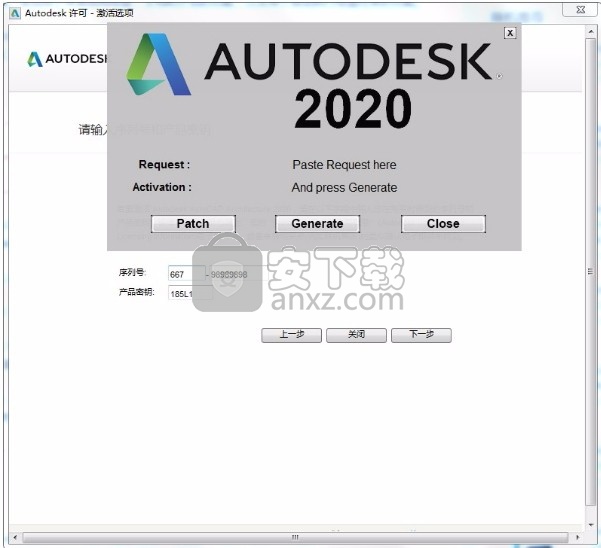
Task: Click the Generate button
Action: tap(317, 224)
